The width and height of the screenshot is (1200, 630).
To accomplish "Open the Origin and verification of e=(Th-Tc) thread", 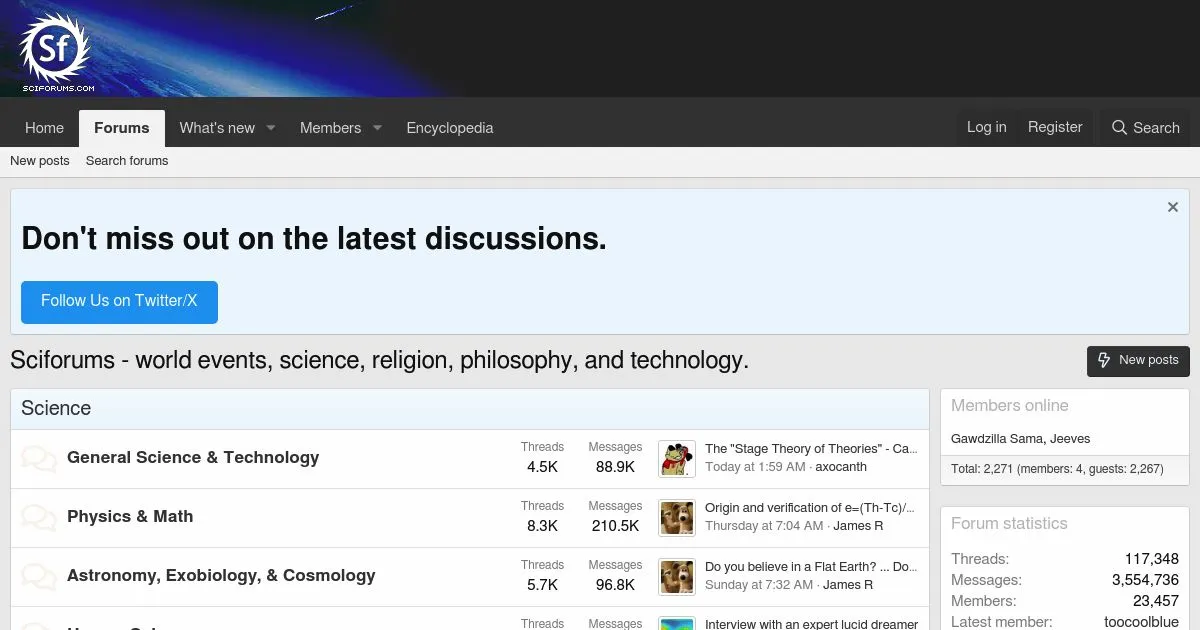I will tap(810, 508).
